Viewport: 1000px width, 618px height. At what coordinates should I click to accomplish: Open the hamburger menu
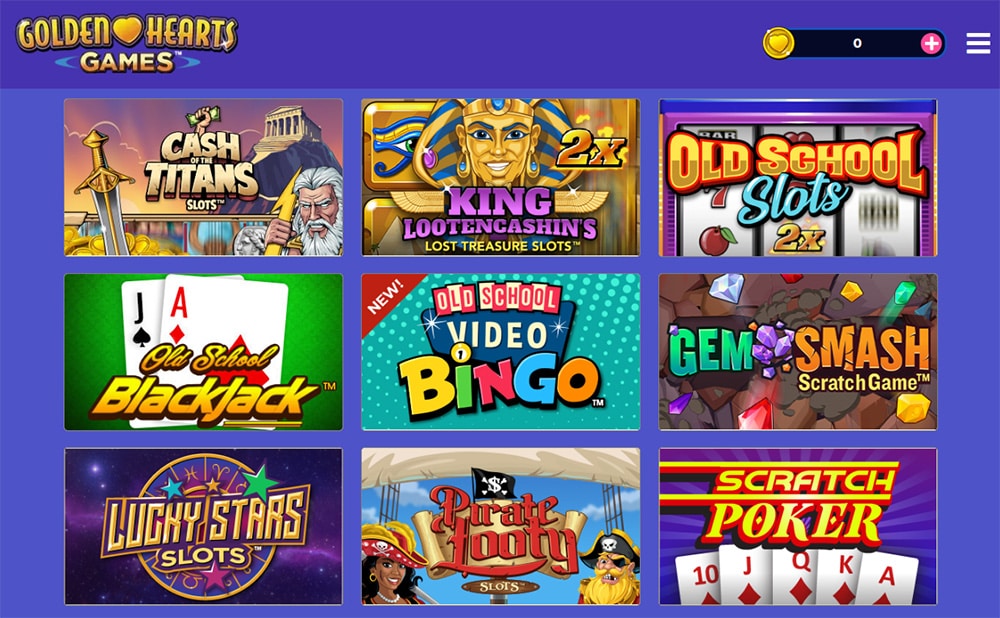tap(978, 43)
